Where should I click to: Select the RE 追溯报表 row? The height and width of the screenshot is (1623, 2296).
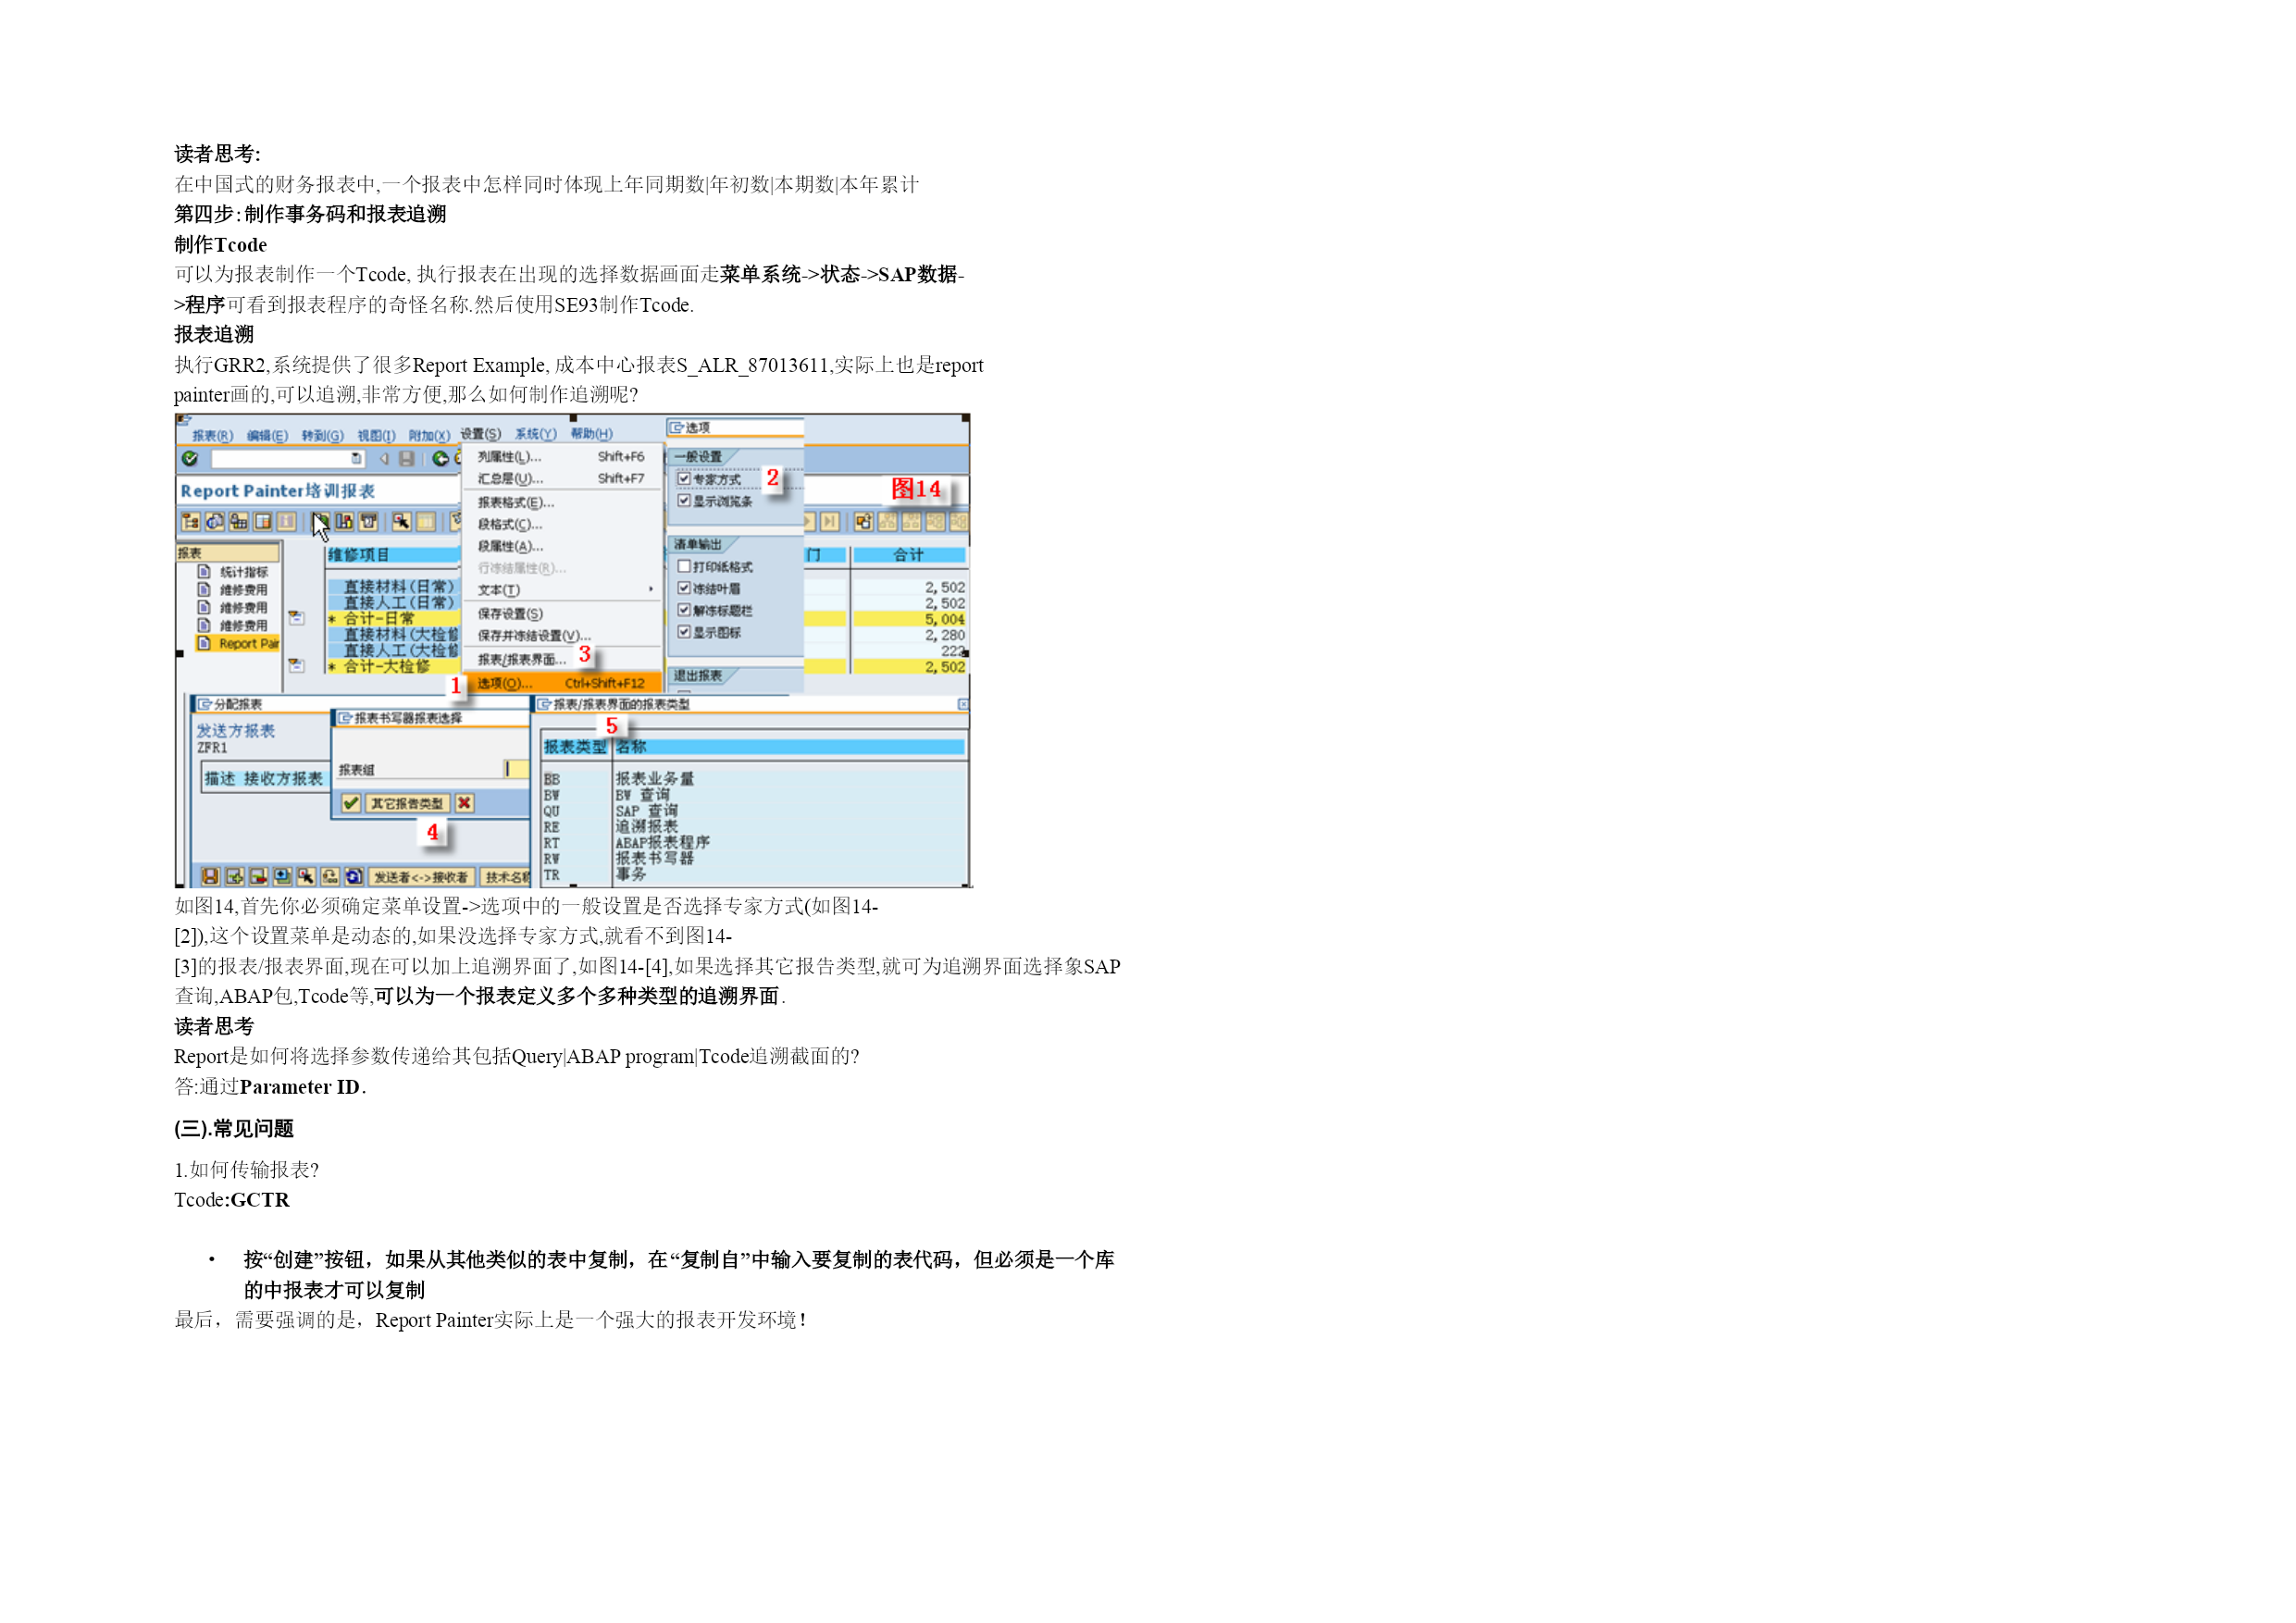(754, 827)
